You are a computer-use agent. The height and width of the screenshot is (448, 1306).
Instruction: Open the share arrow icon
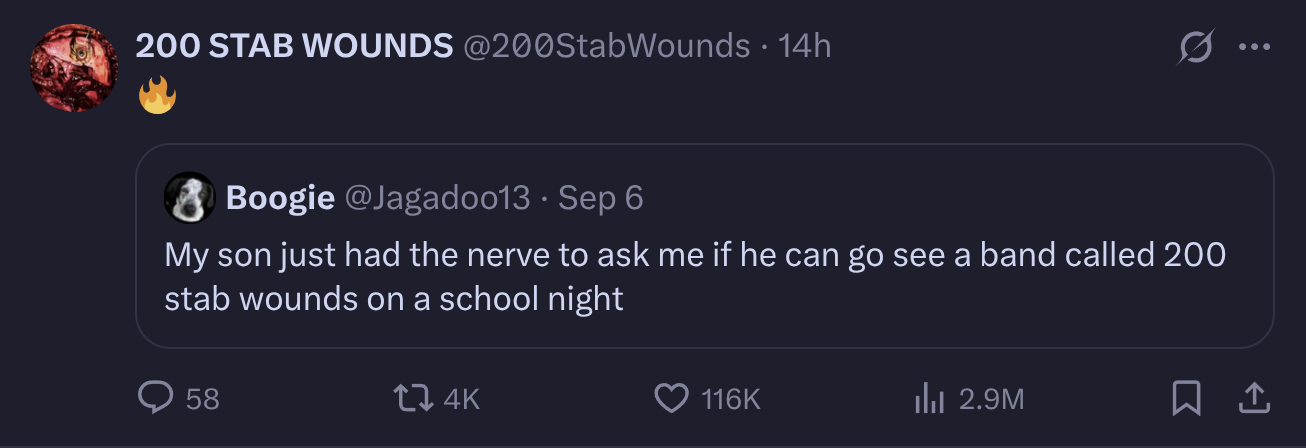[x=1253, y=399]
